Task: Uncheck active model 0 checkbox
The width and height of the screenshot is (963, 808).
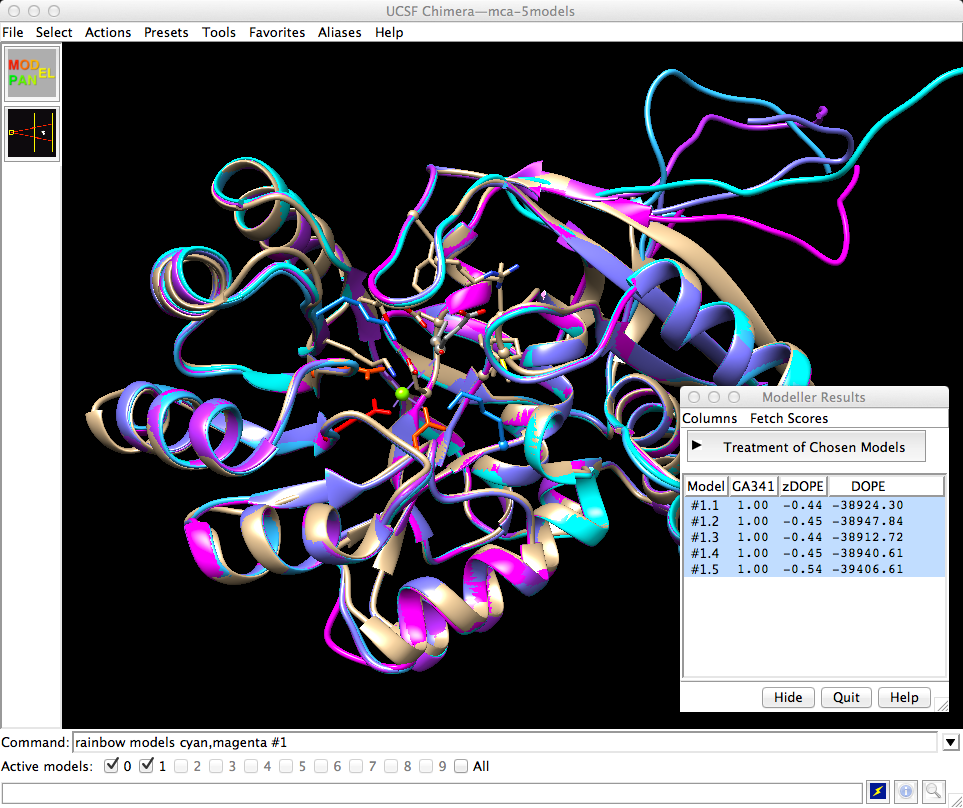Action: pos(111,767)
